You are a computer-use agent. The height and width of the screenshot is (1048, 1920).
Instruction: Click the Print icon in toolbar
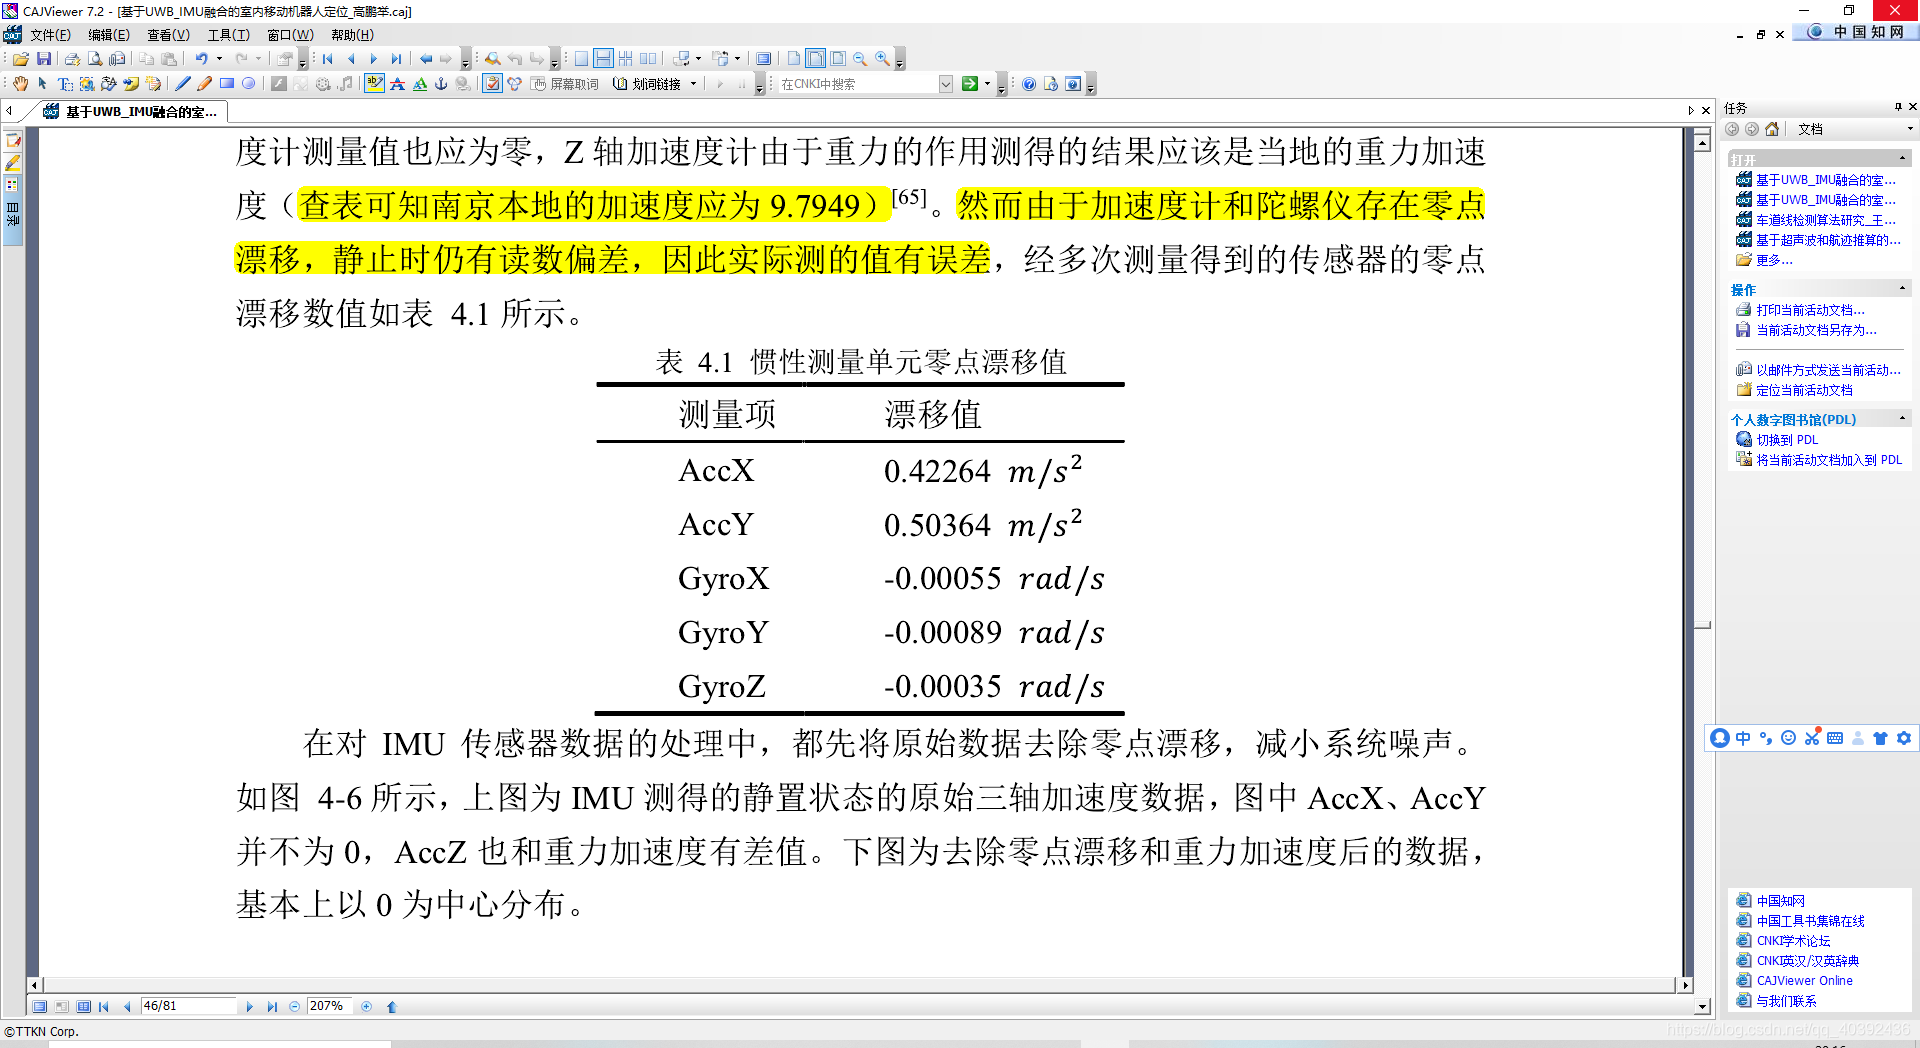click(x=73, y=59)
